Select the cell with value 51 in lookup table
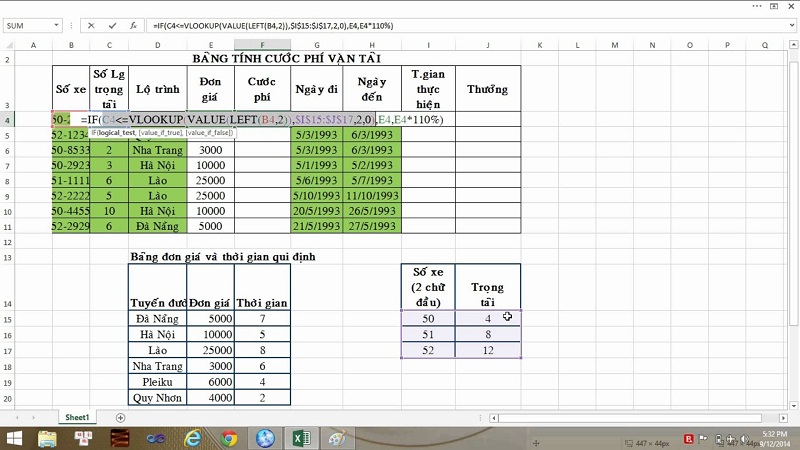 [428, 334]
